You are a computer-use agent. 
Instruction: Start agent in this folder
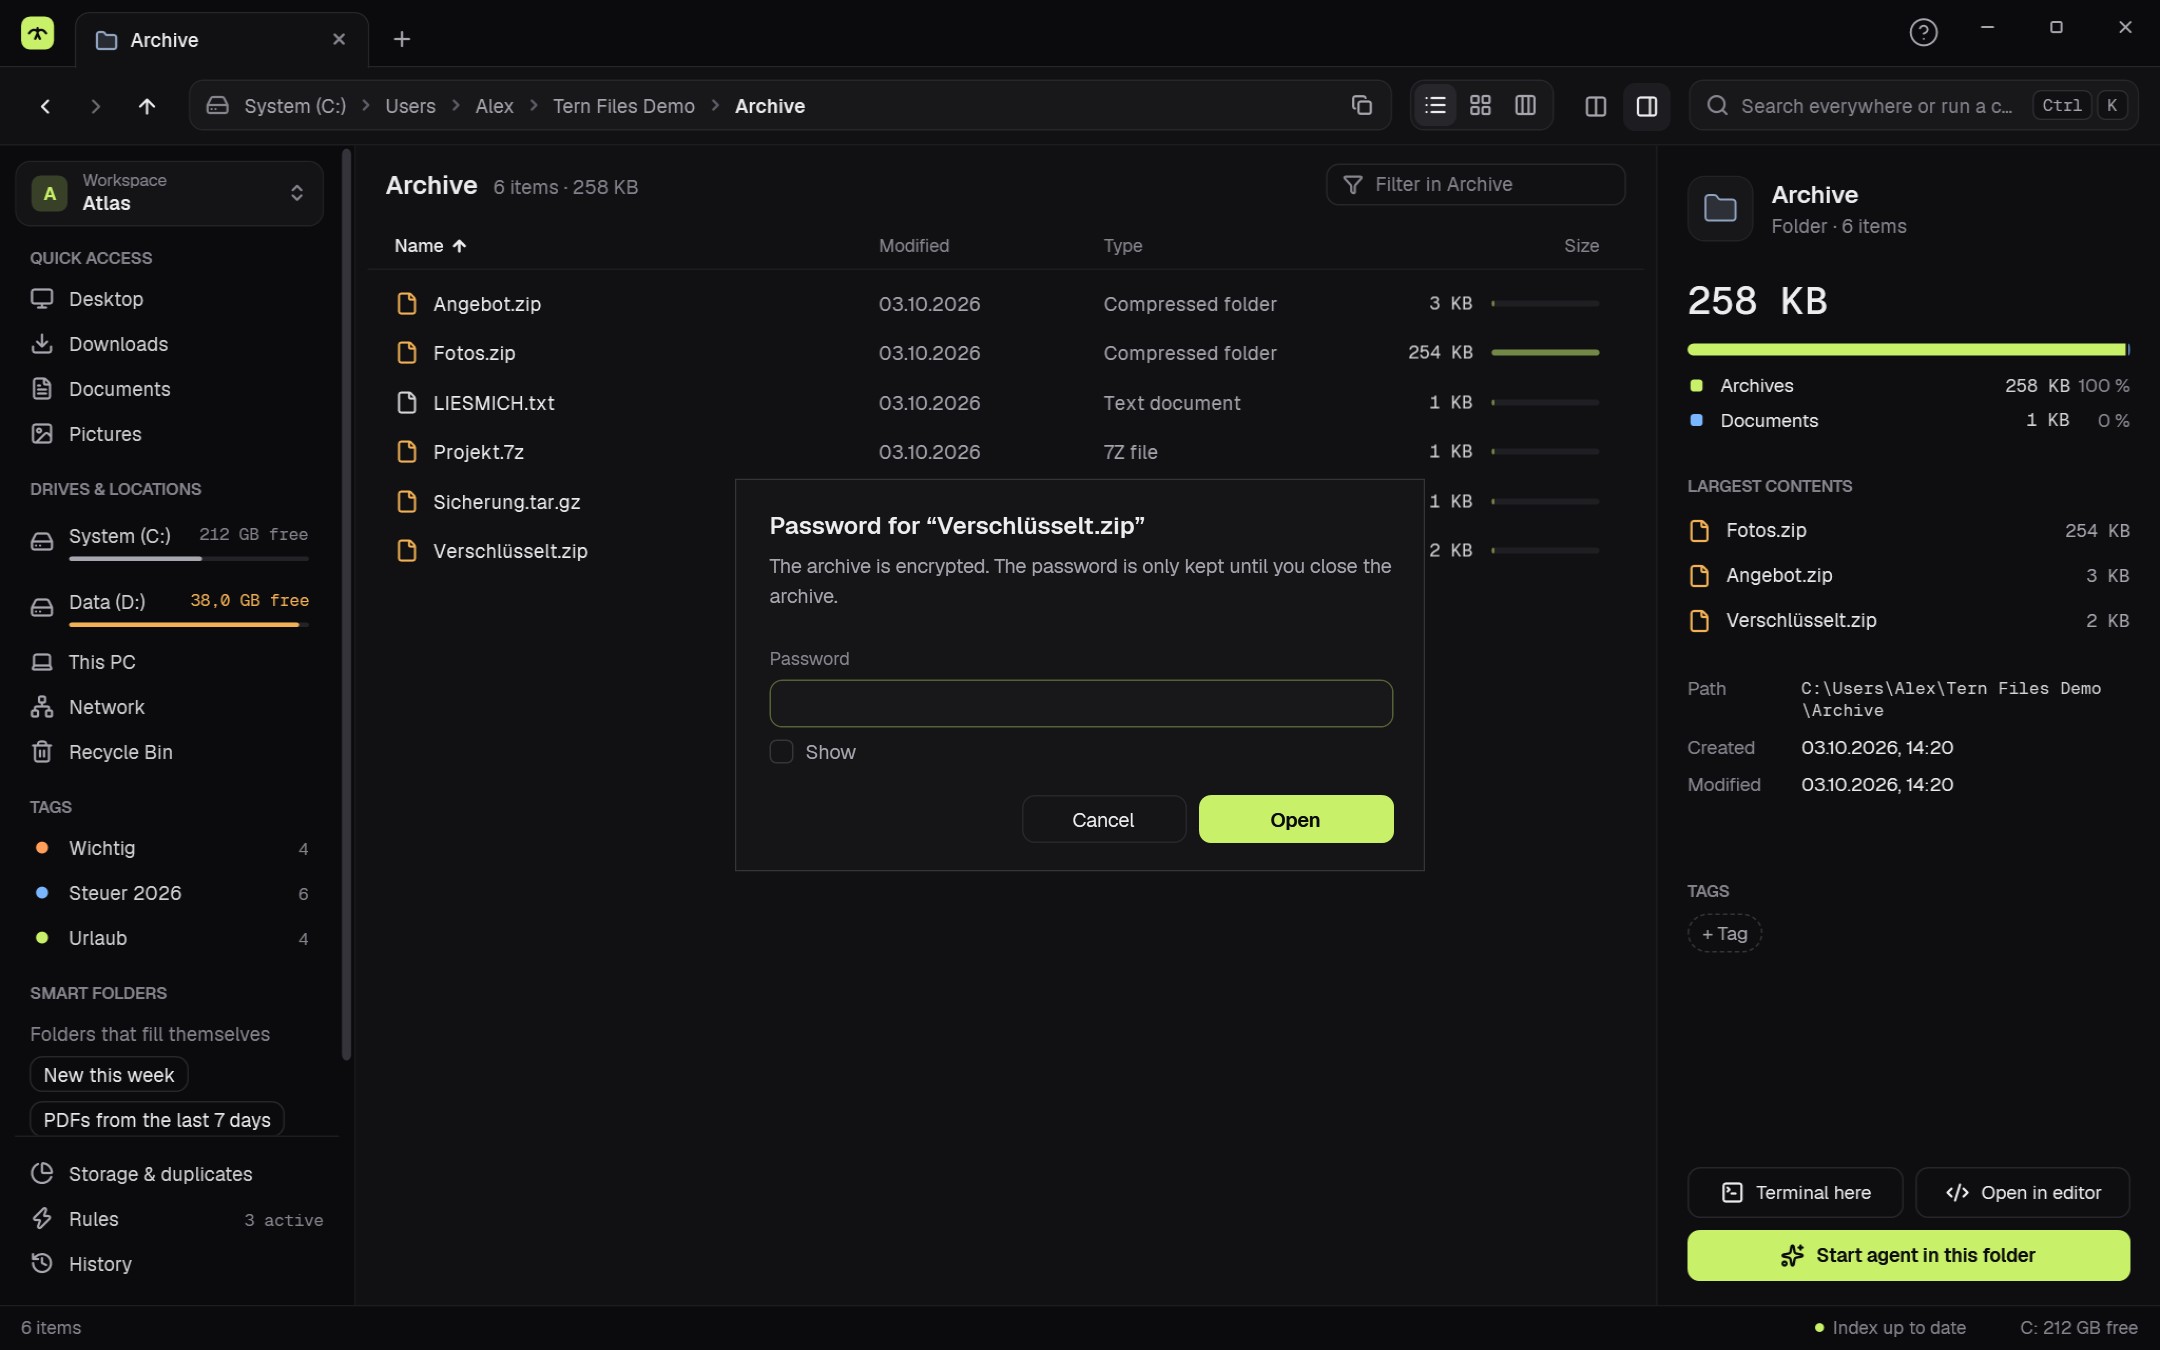pos(1908,1255)
